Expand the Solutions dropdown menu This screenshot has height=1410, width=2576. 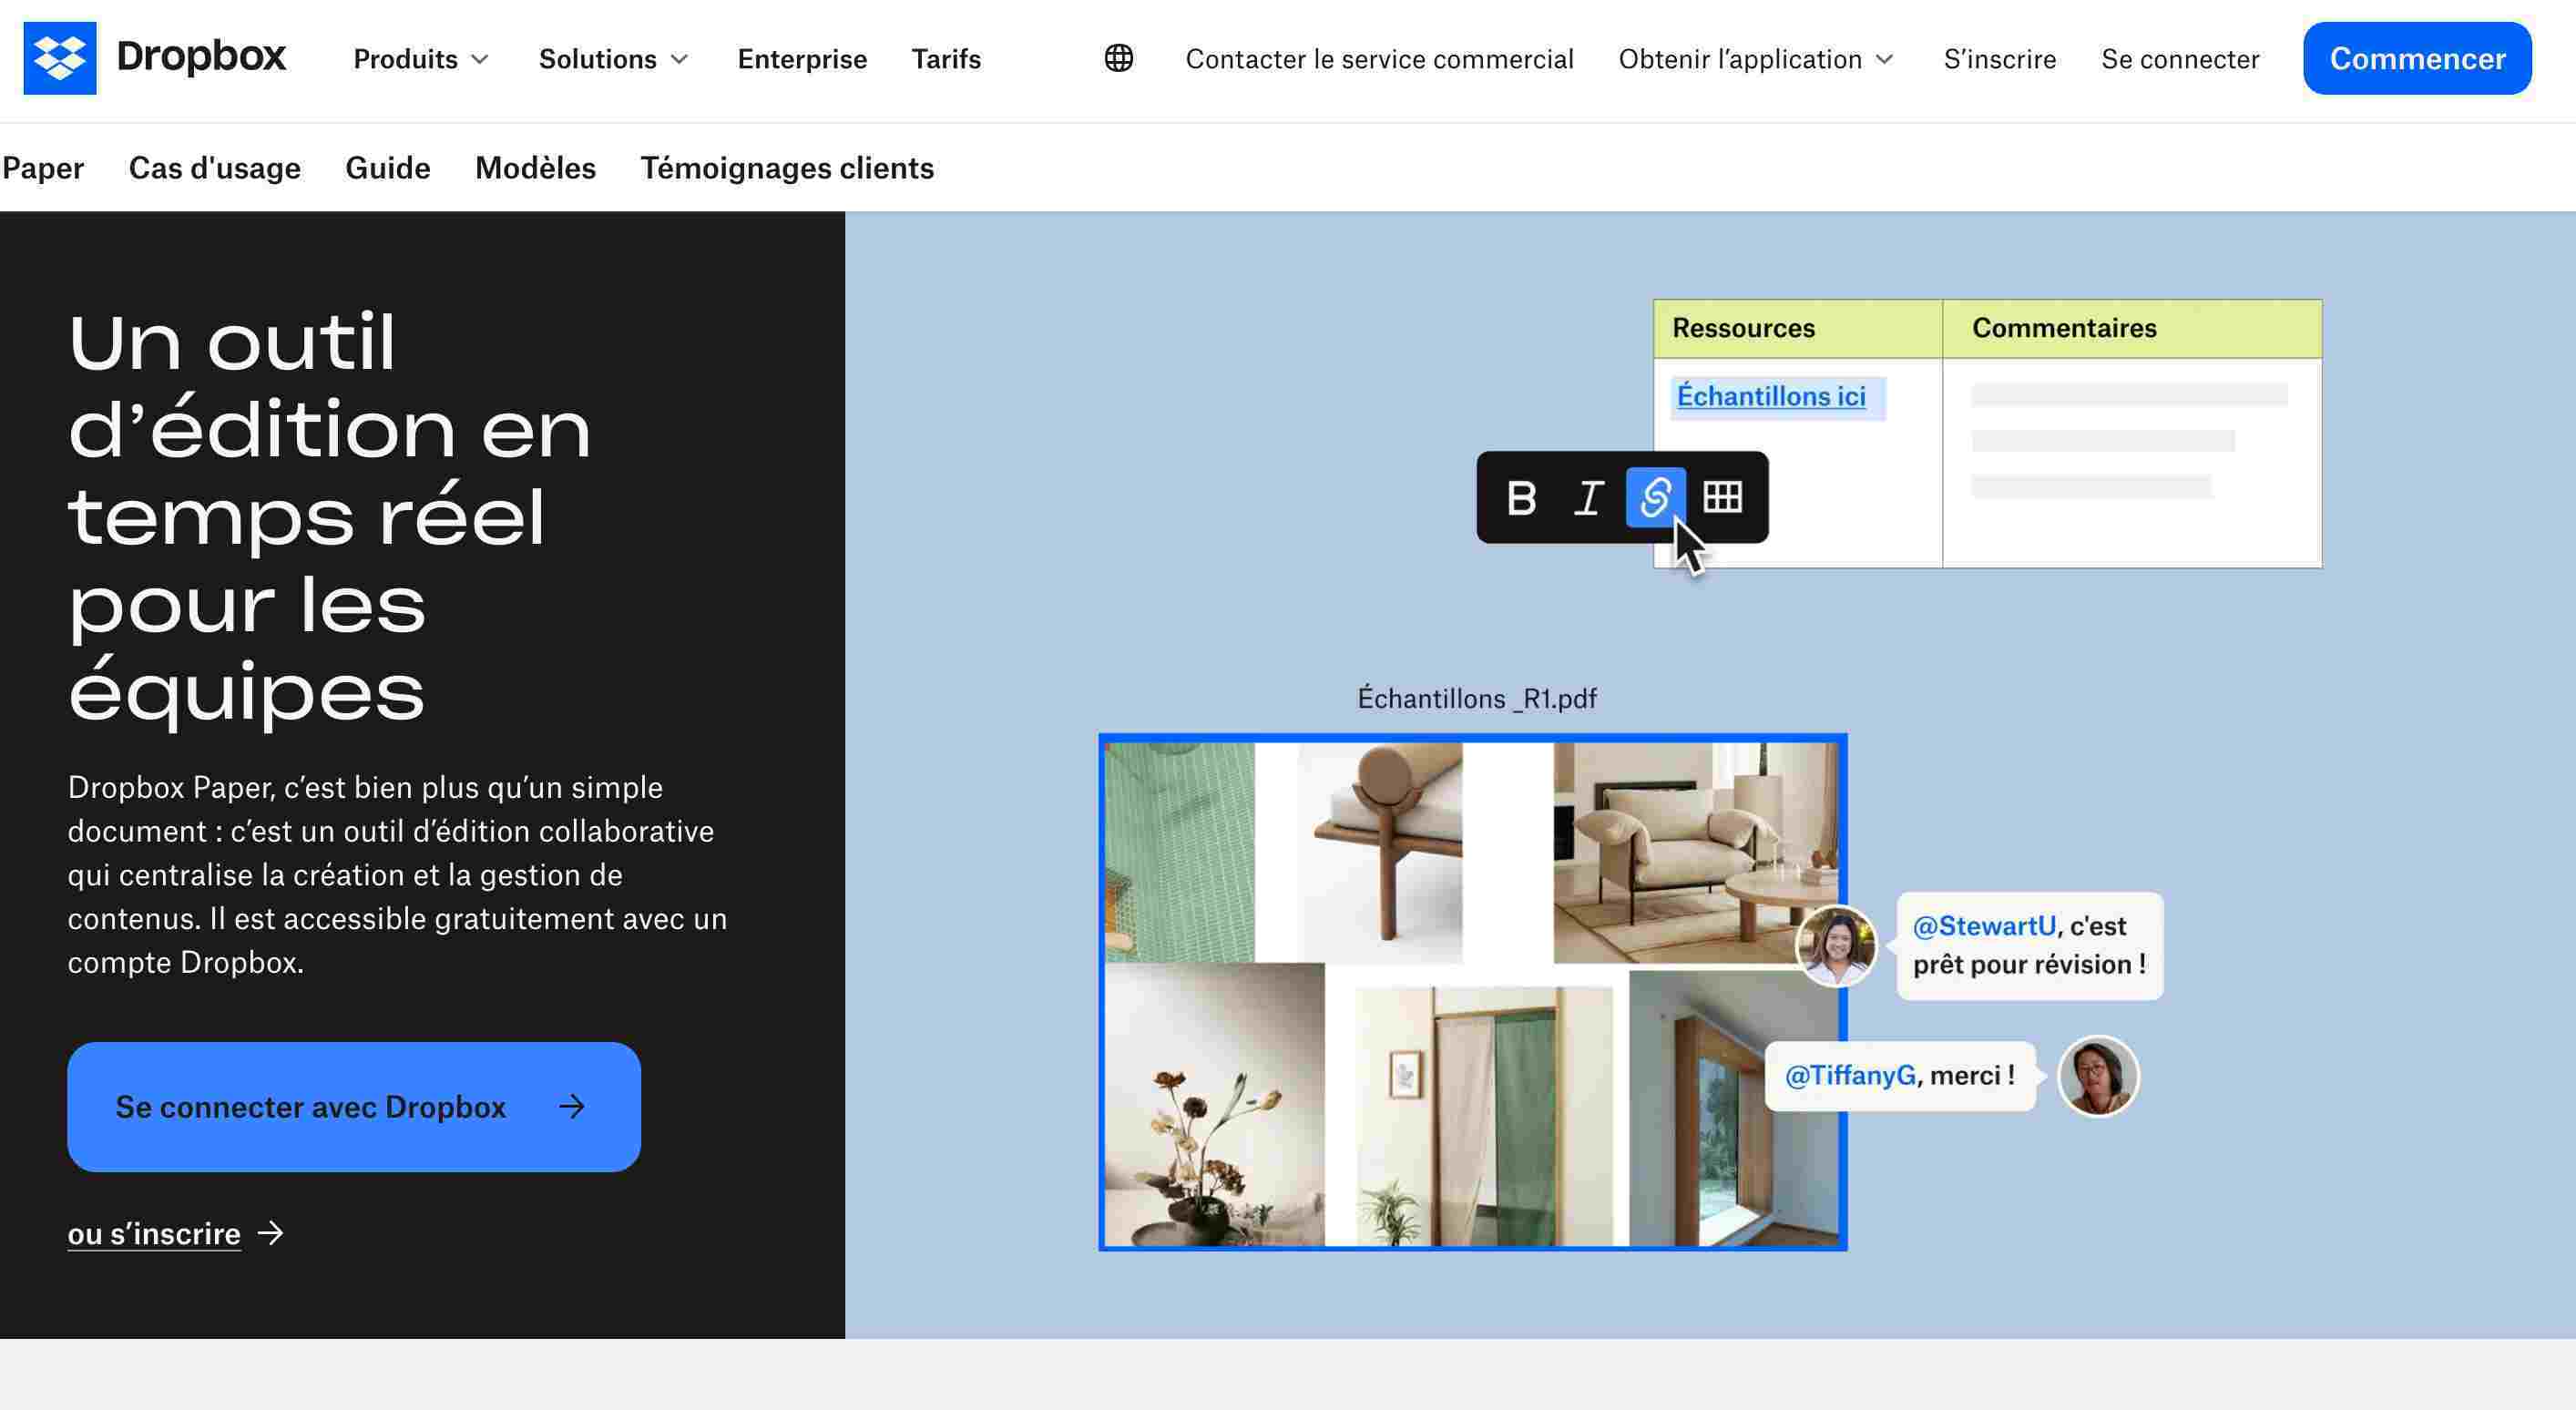(613, 59)
